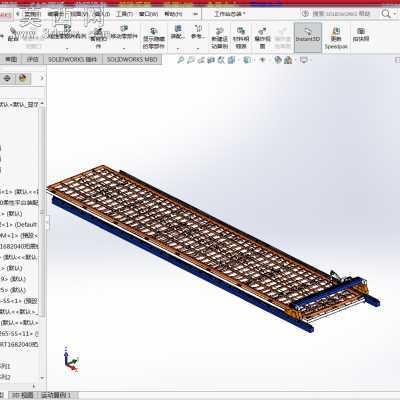Open the Insert (插入) menu
The width and height of the screenshot is (400, 400).
click(102, 14)
